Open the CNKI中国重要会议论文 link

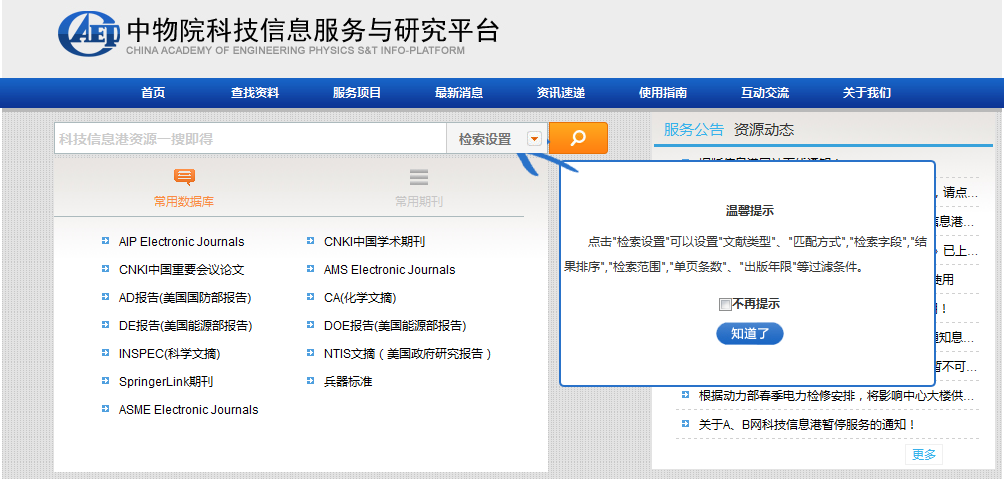181,270
